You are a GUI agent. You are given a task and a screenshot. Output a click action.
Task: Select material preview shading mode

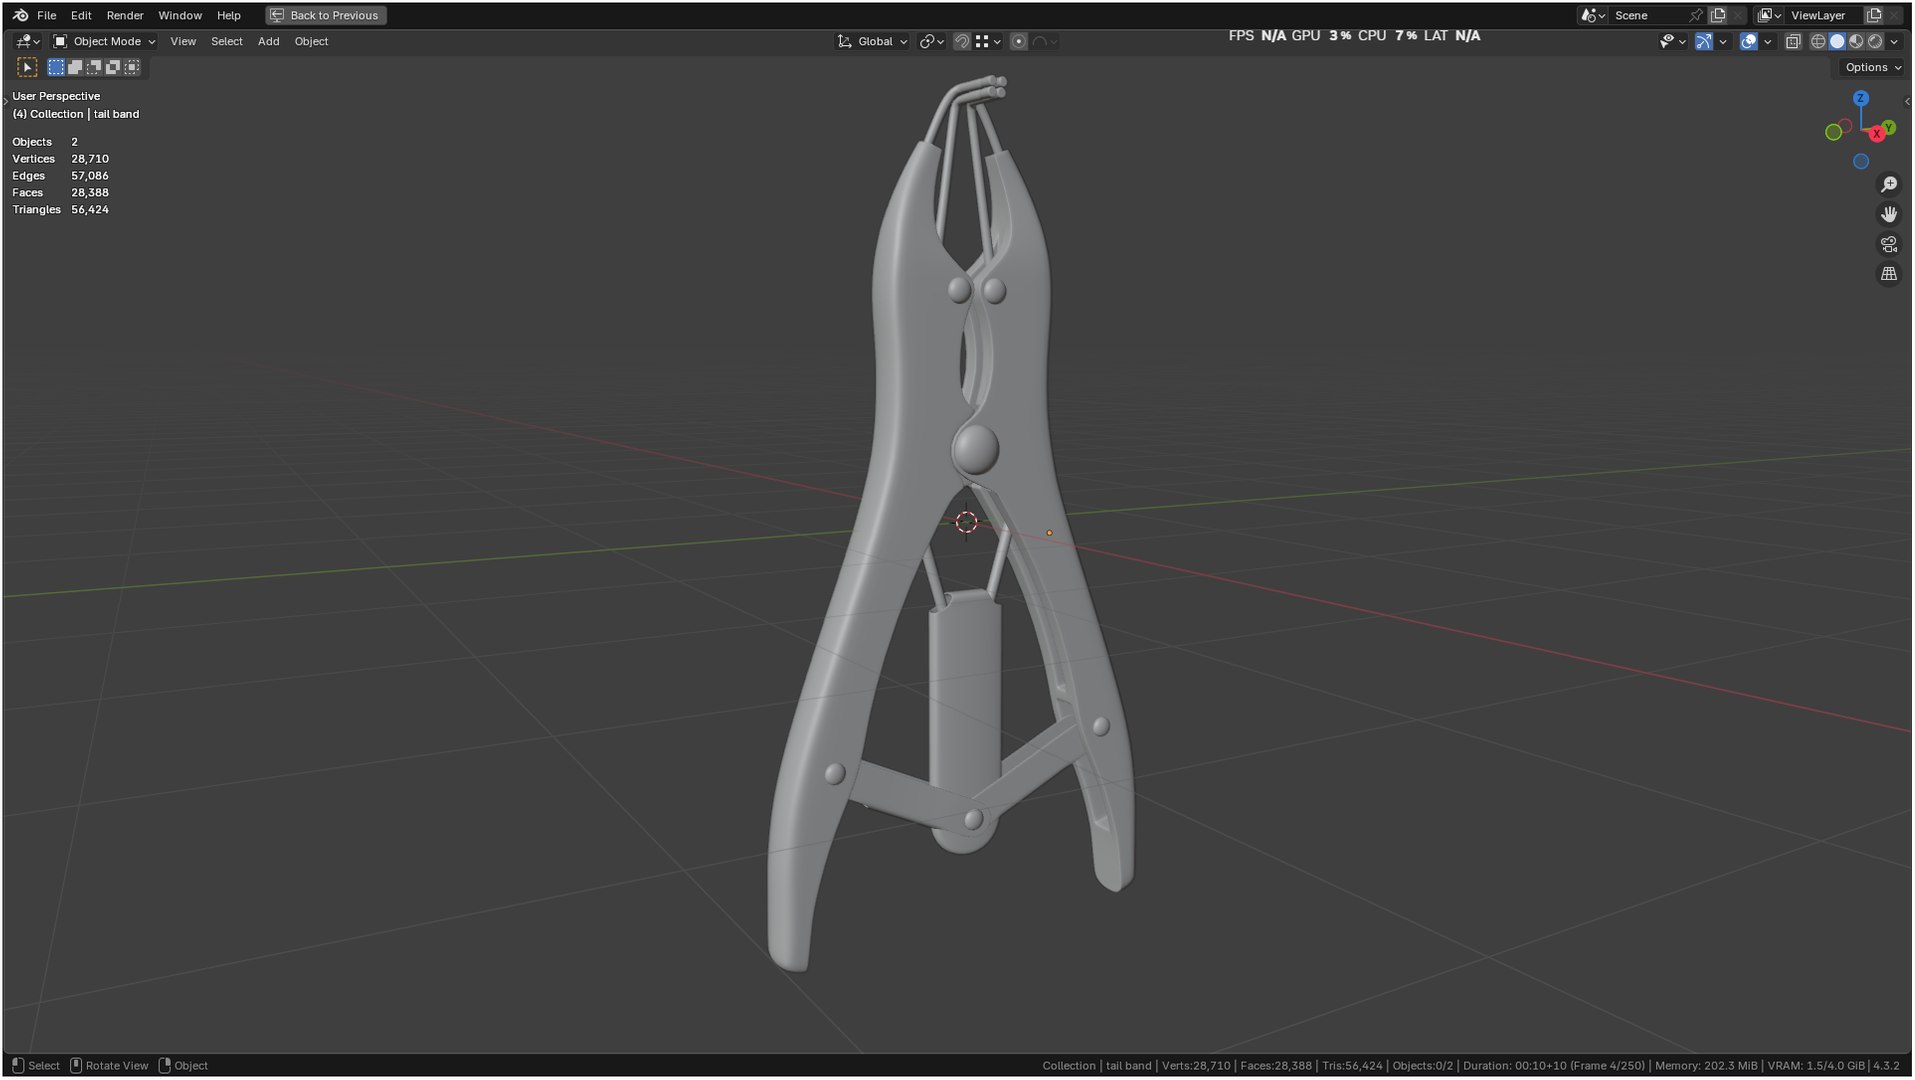1856,42
